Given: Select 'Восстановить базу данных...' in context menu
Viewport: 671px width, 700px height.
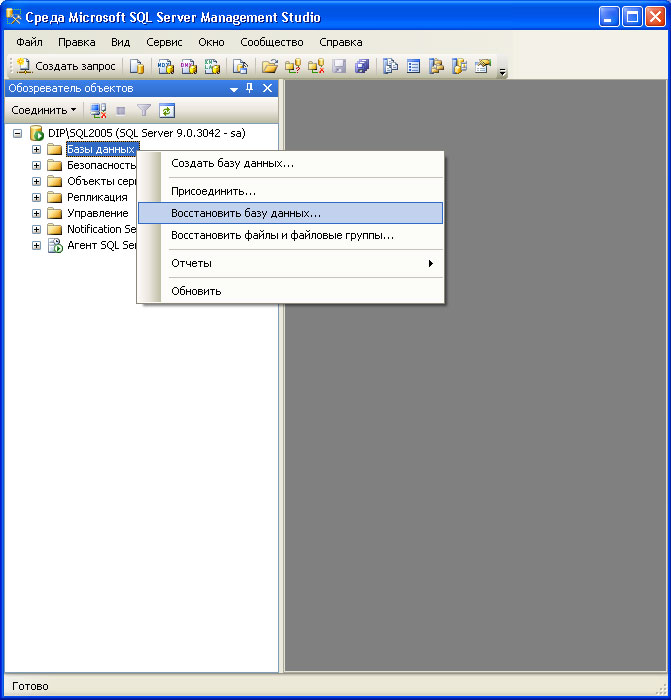Looking at the screenshot, I should (x=246, y=213).
